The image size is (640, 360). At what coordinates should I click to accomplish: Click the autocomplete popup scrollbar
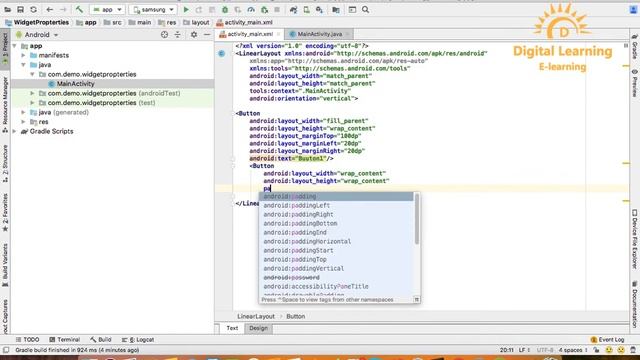coord(417,218)
